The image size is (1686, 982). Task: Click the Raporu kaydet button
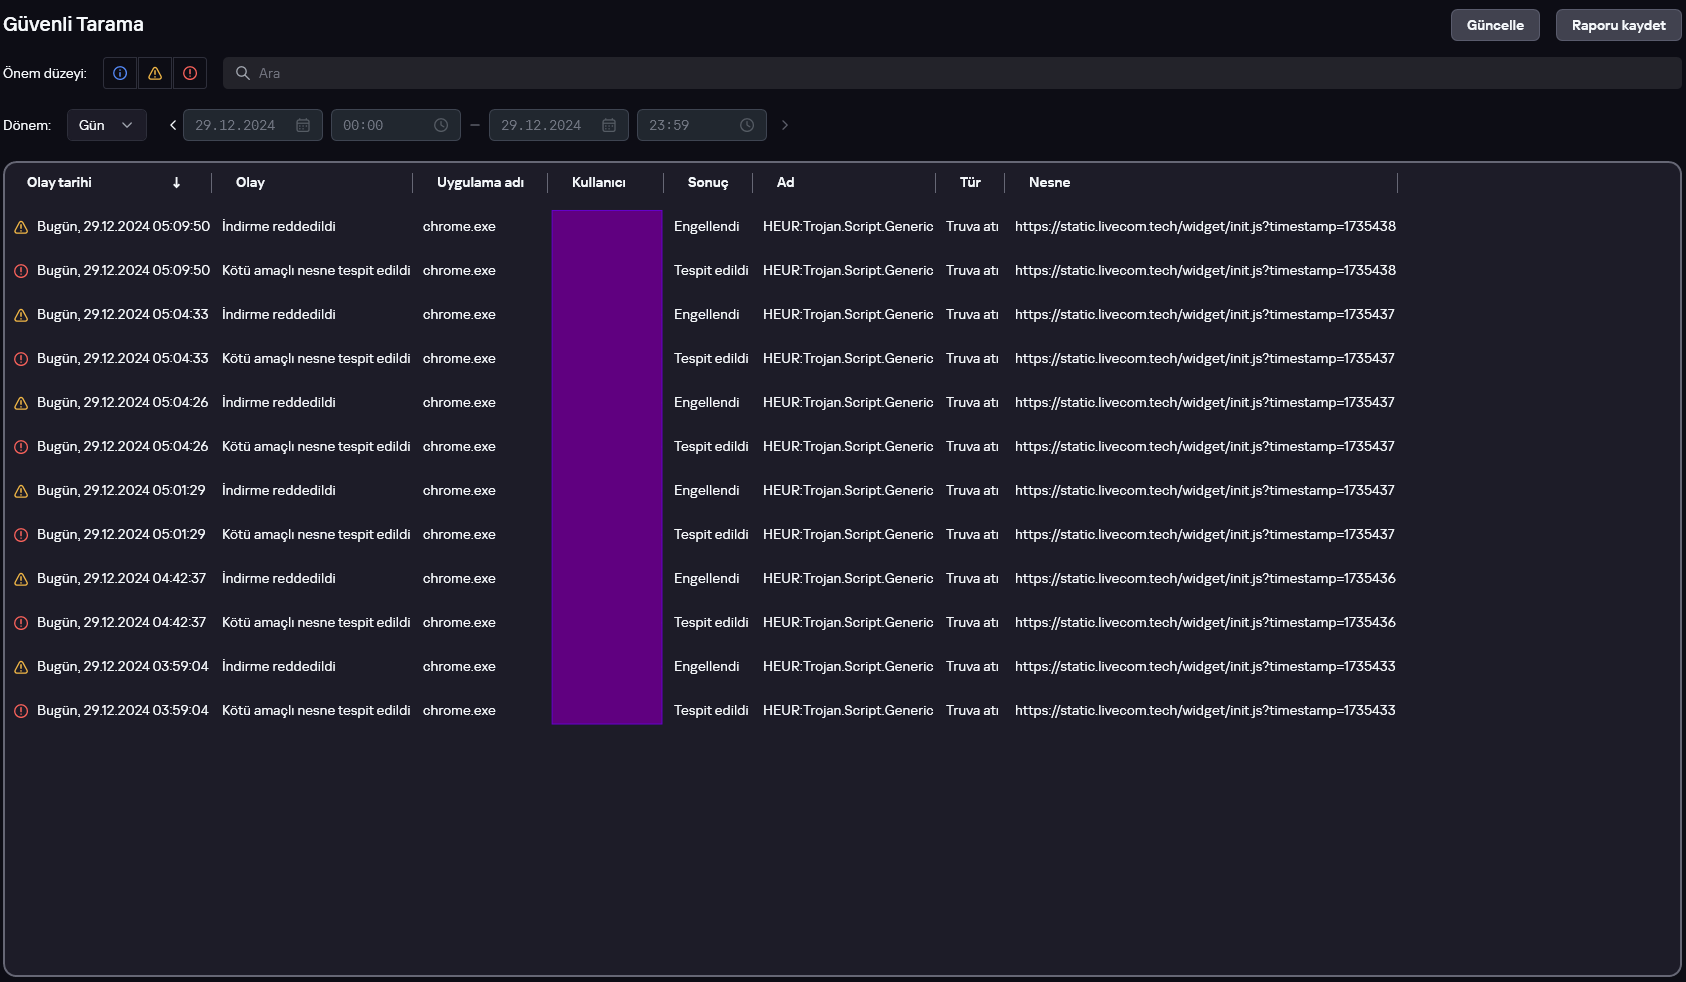coord(1618,25)
